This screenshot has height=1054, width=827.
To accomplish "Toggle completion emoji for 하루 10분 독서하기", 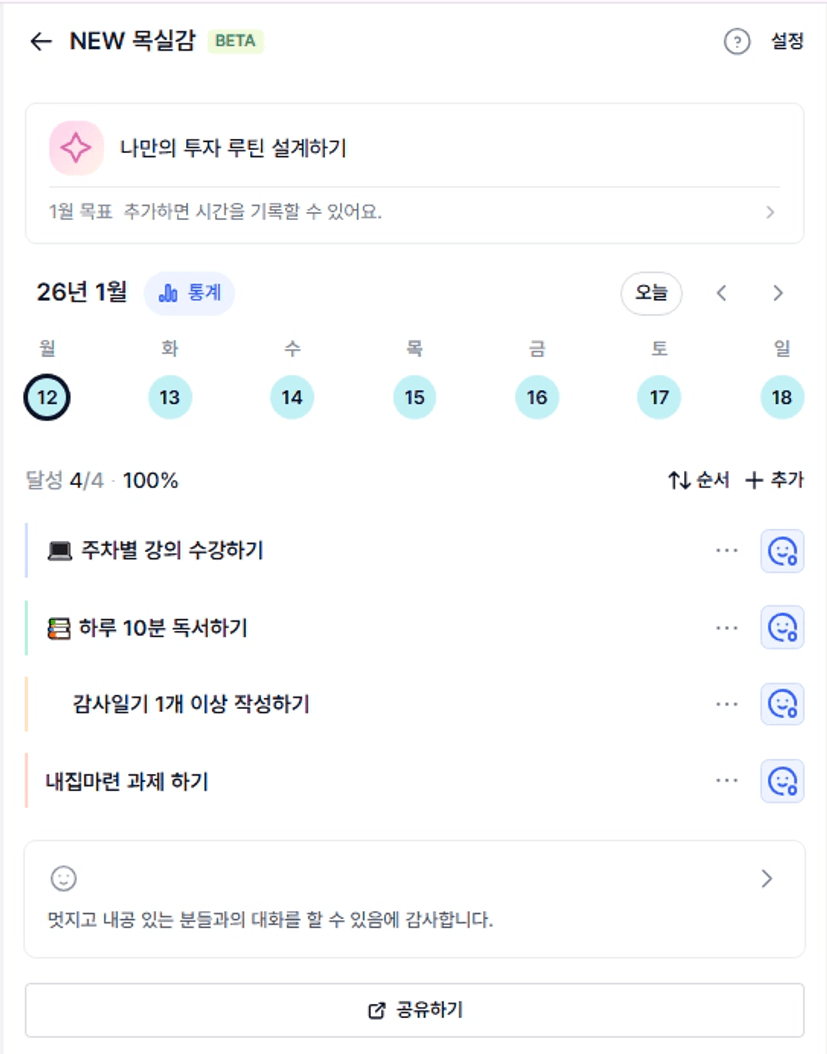I will tap(782, 628).
